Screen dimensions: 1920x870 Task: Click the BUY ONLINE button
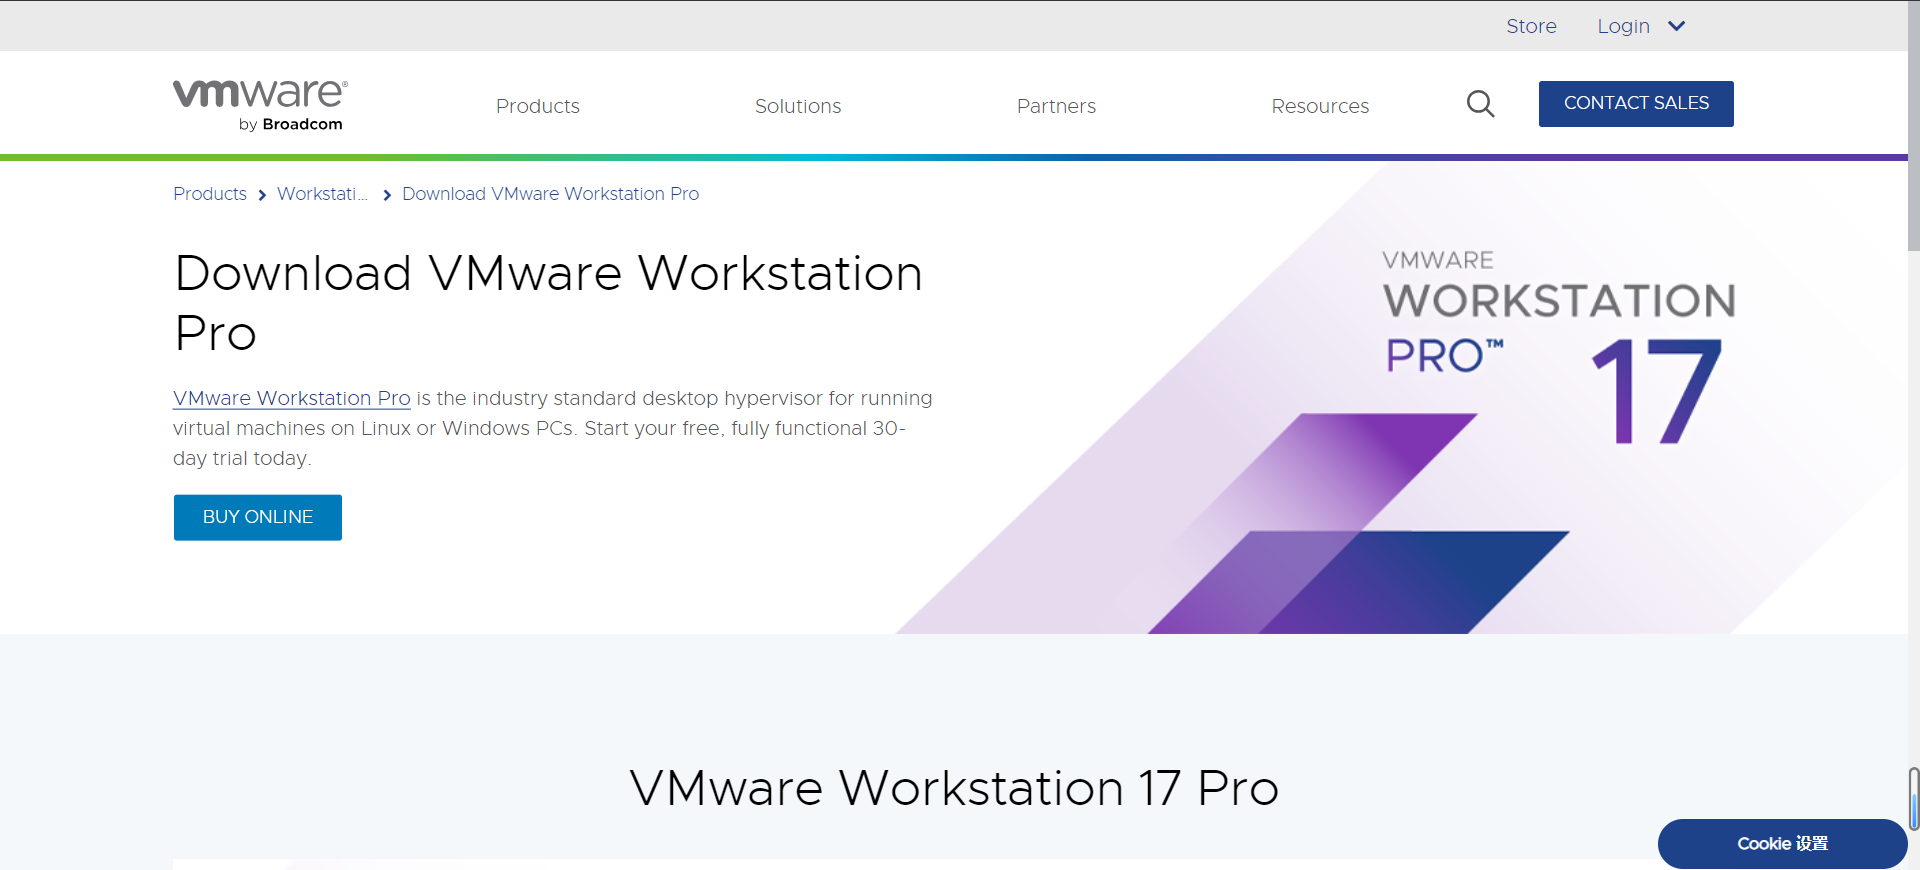pyautogui.click(x=258, y=517)
